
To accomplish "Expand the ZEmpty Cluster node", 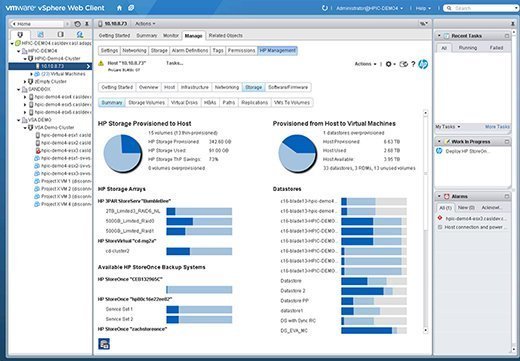I will tap(25, 82).
